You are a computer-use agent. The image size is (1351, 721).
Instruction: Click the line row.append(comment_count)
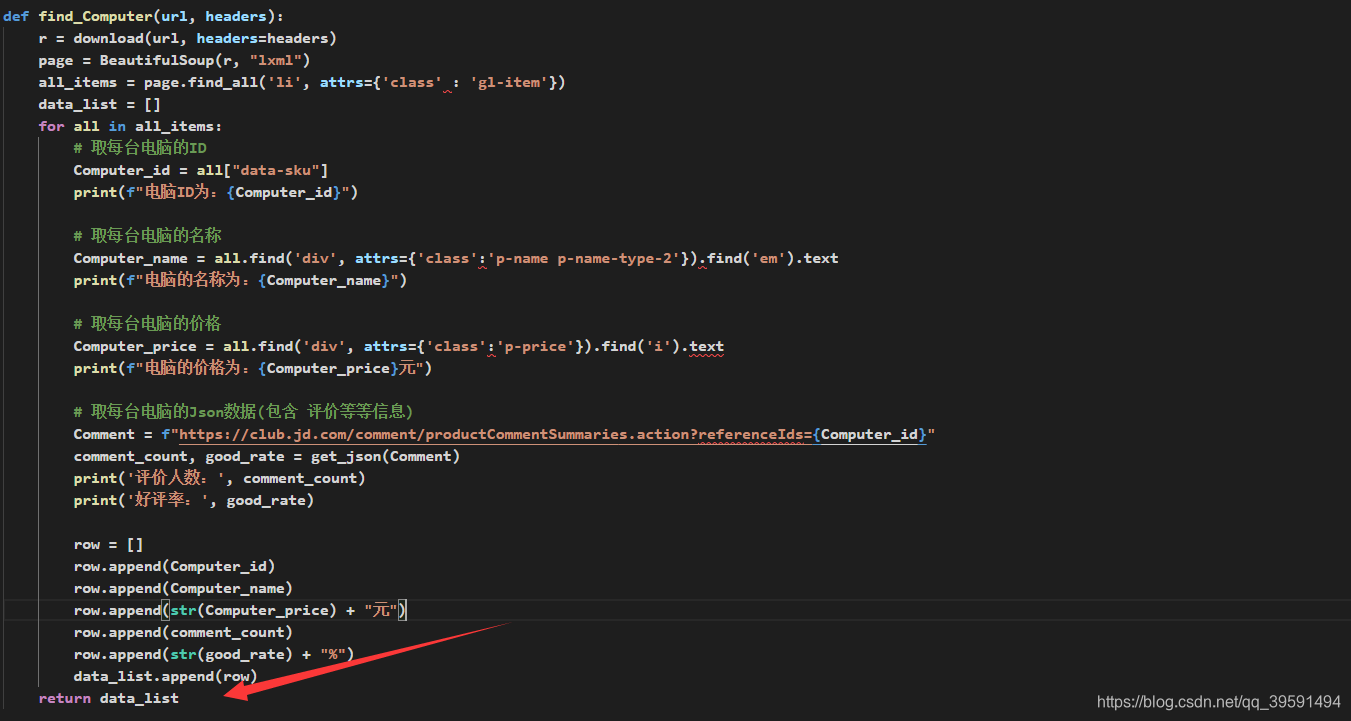(x=183, y=632)
